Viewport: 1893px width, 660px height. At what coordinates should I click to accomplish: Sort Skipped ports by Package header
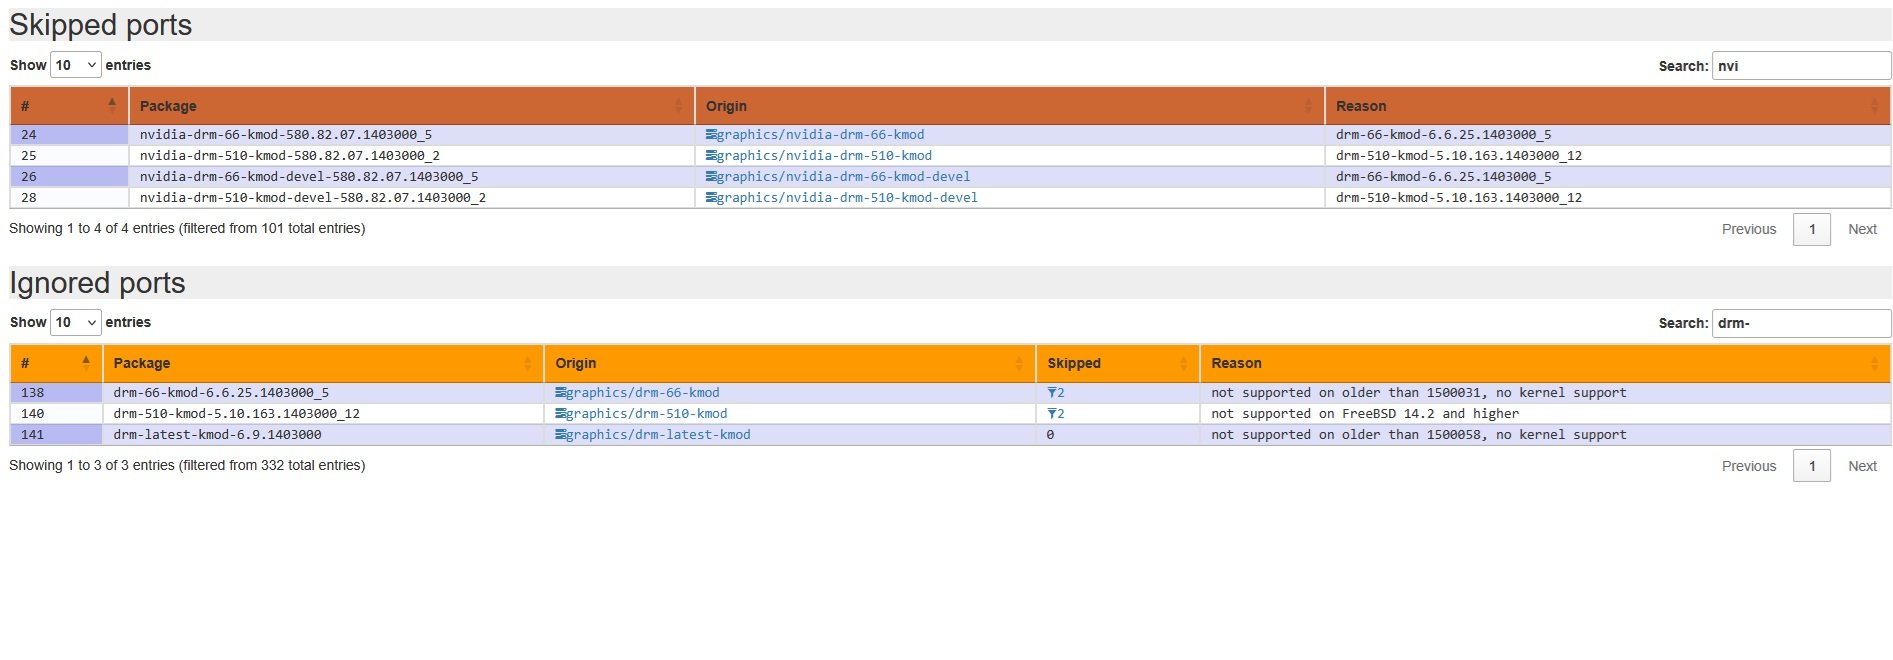[411, 106]
